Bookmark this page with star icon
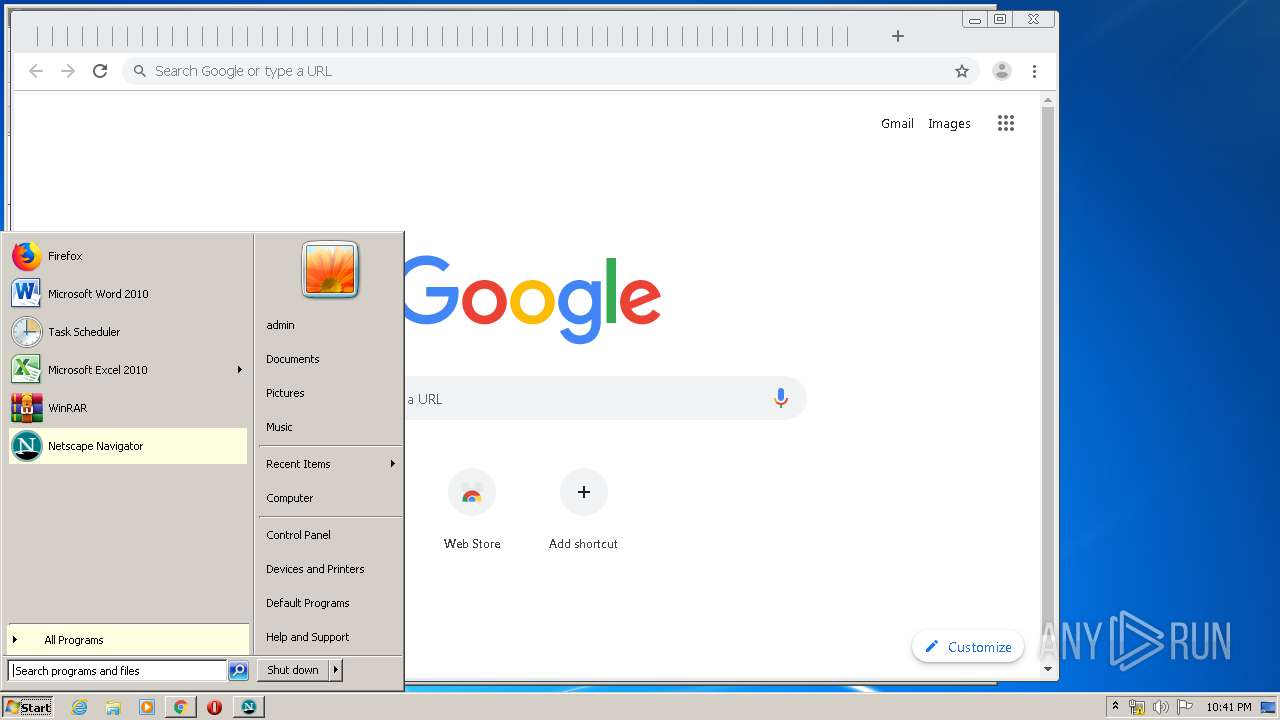The width and height of the screenshot is (1280, 720). click(962, 71)
